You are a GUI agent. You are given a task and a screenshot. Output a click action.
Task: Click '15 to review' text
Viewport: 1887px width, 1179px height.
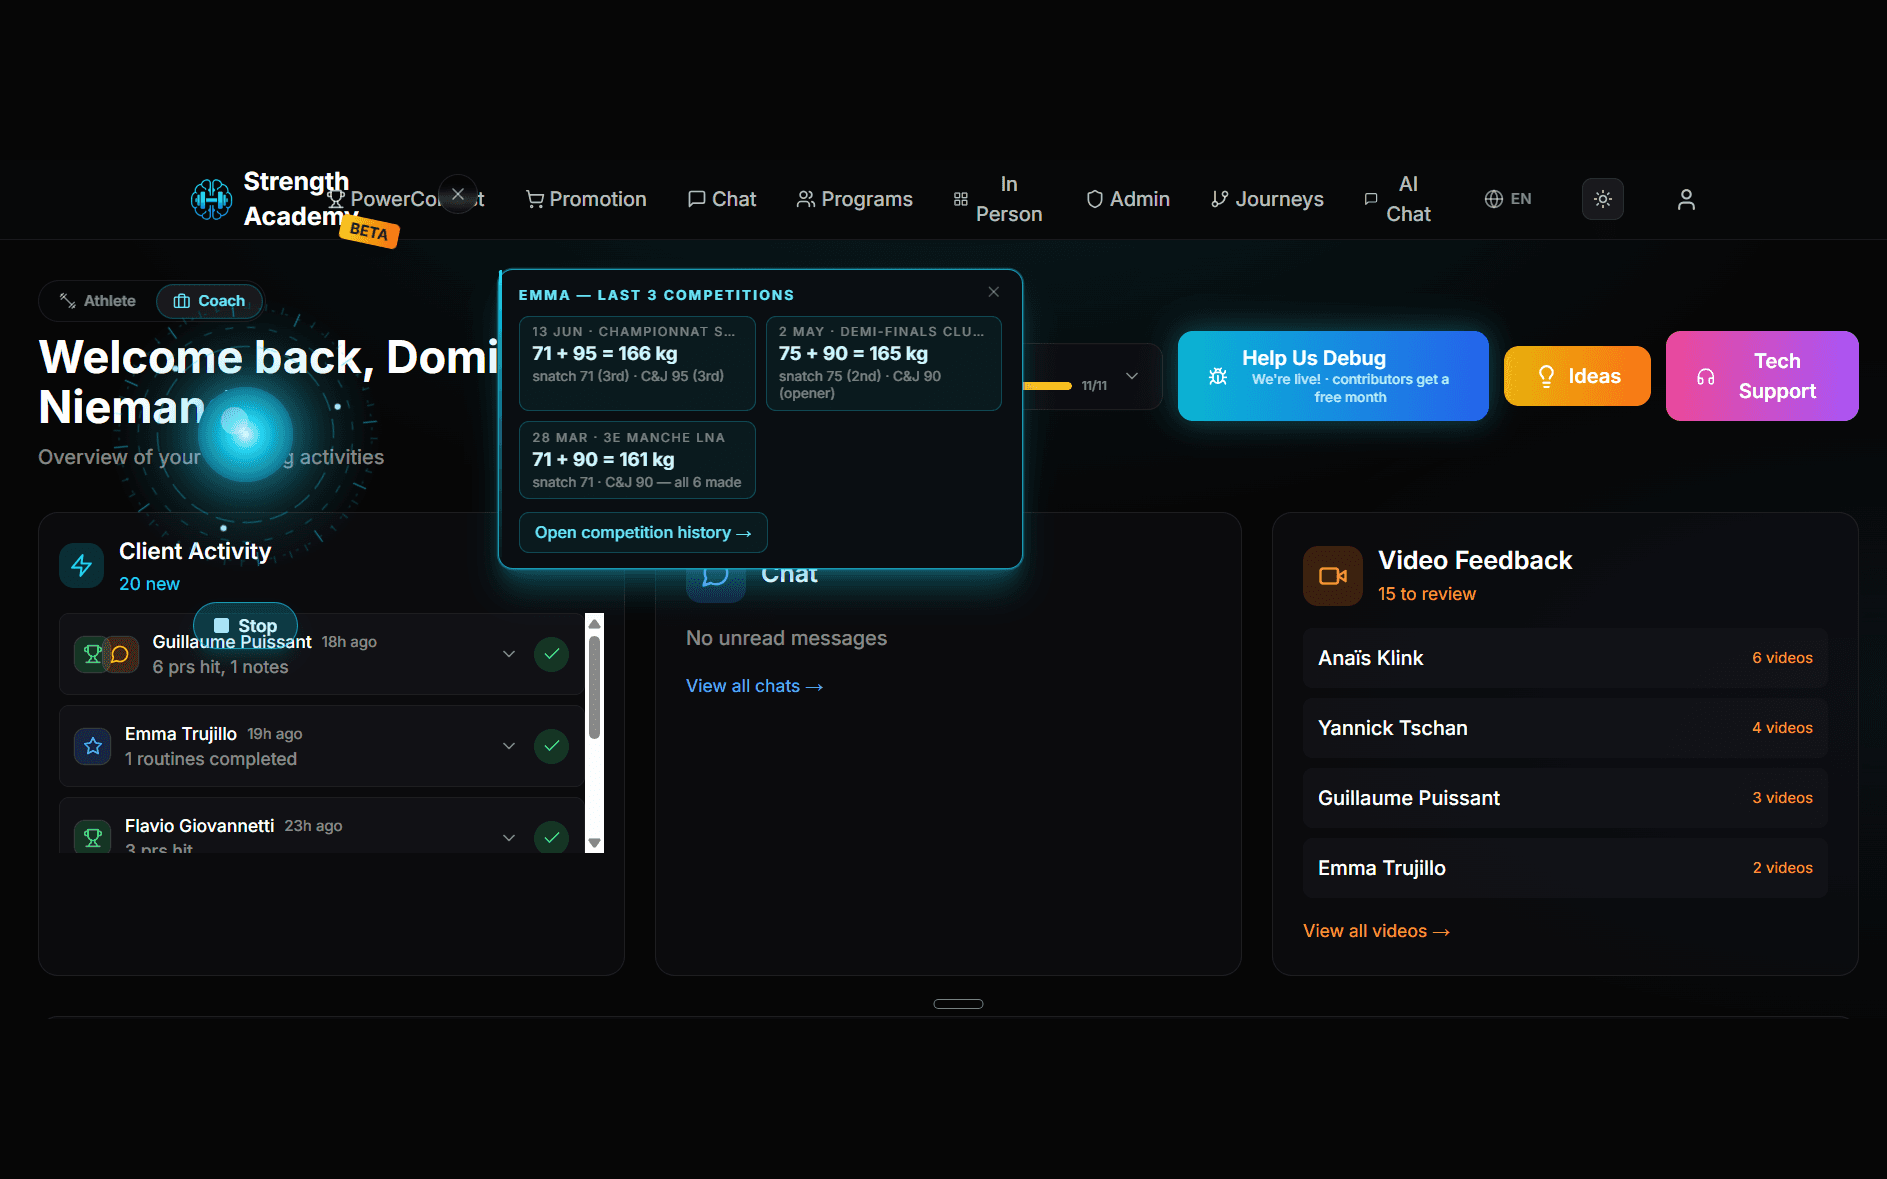point(1426,594)
